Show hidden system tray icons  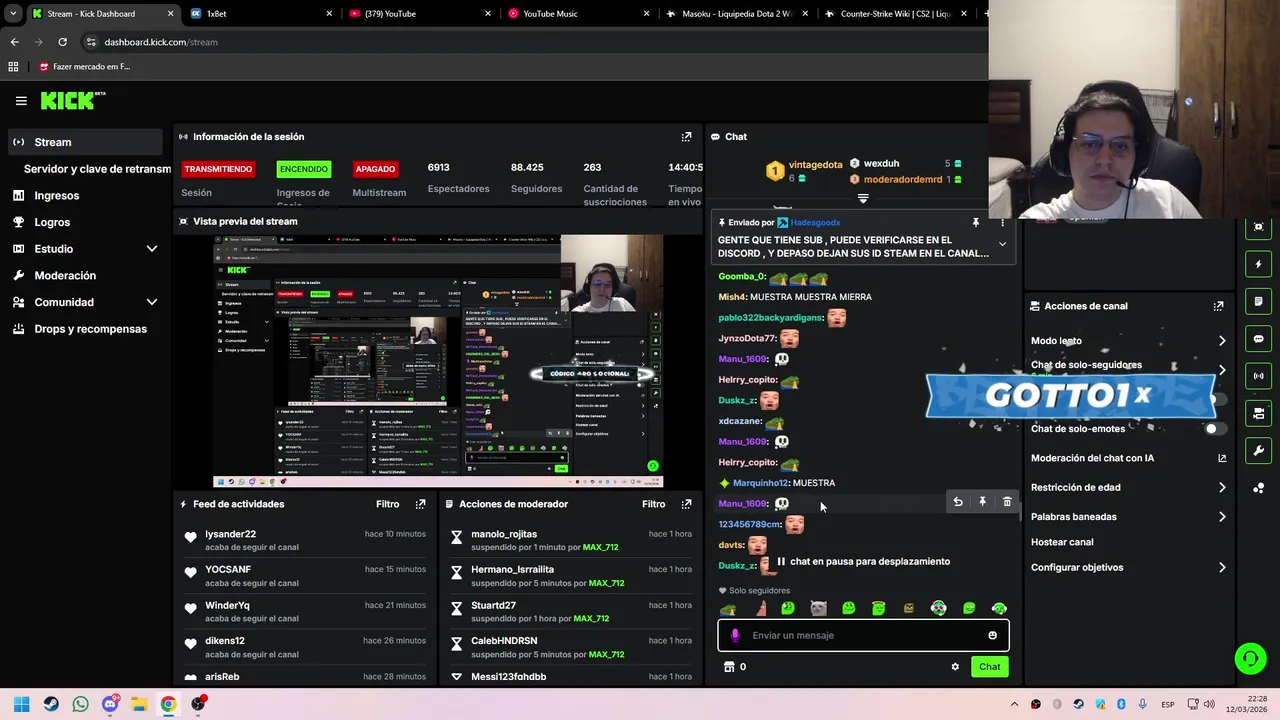1014,704
